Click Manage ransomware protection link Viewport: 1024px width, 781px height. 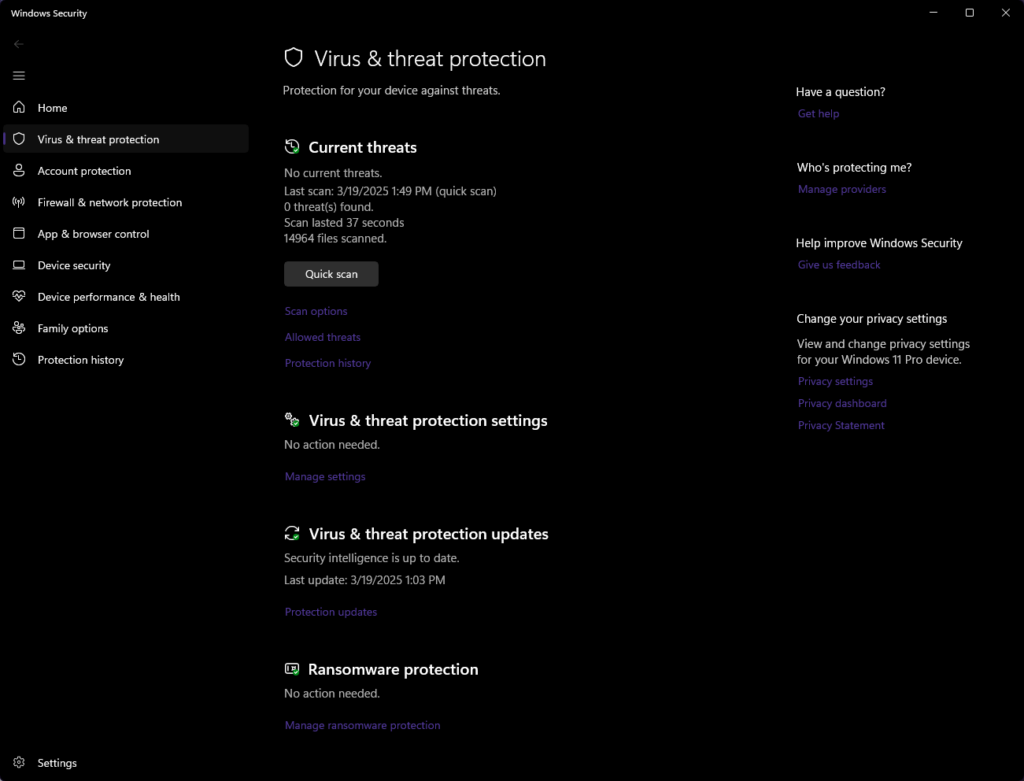click(x=362, y=726)
